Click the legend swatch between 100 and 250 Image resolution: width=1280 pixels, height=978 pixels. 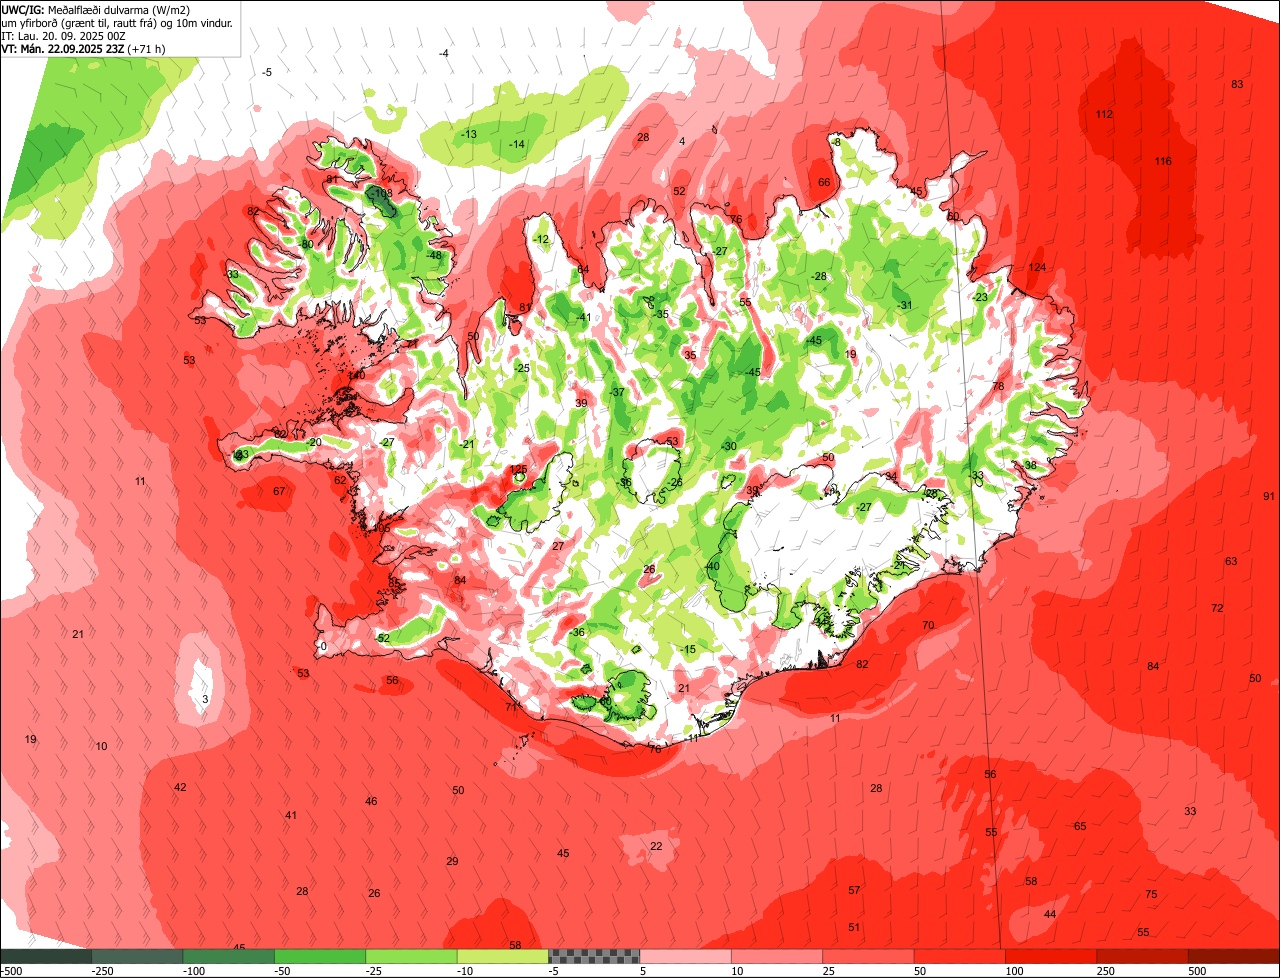tap(1051, 956)
